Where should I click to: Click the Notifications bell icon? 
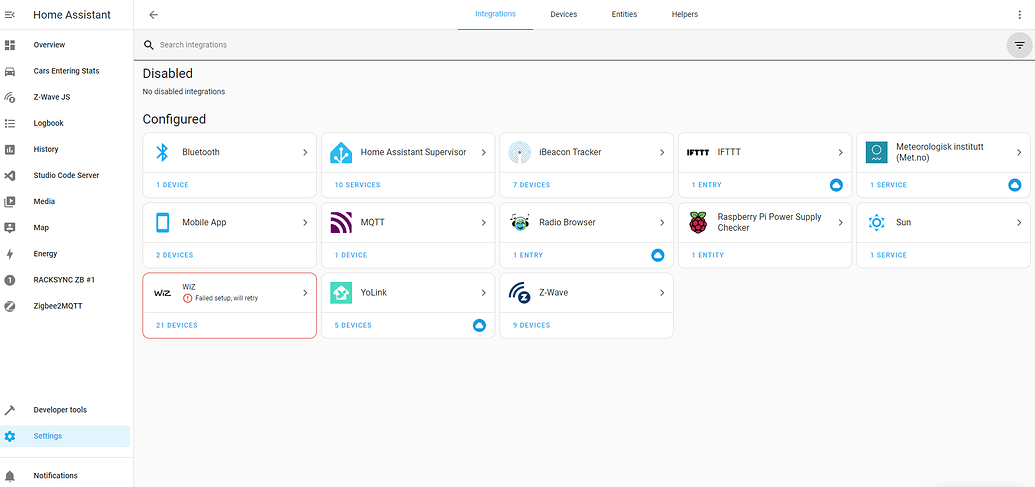point(9,476)
